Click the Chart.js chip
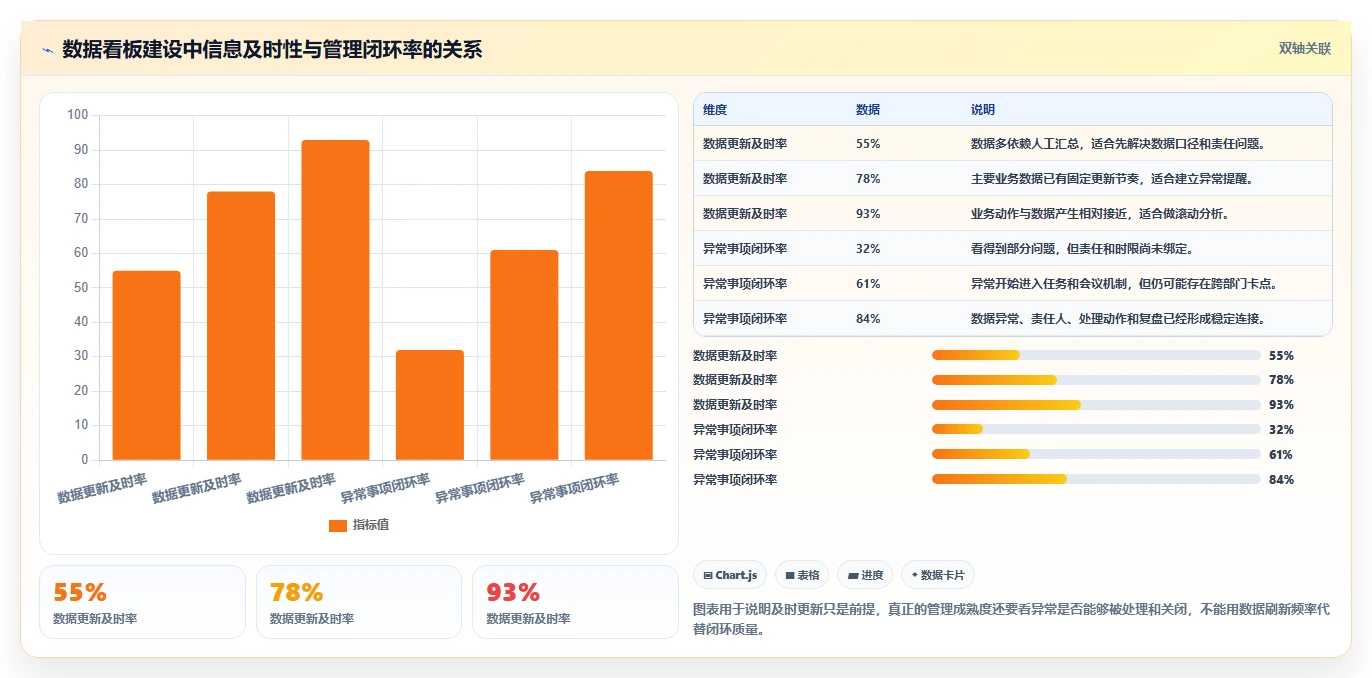 click(730, 575)
